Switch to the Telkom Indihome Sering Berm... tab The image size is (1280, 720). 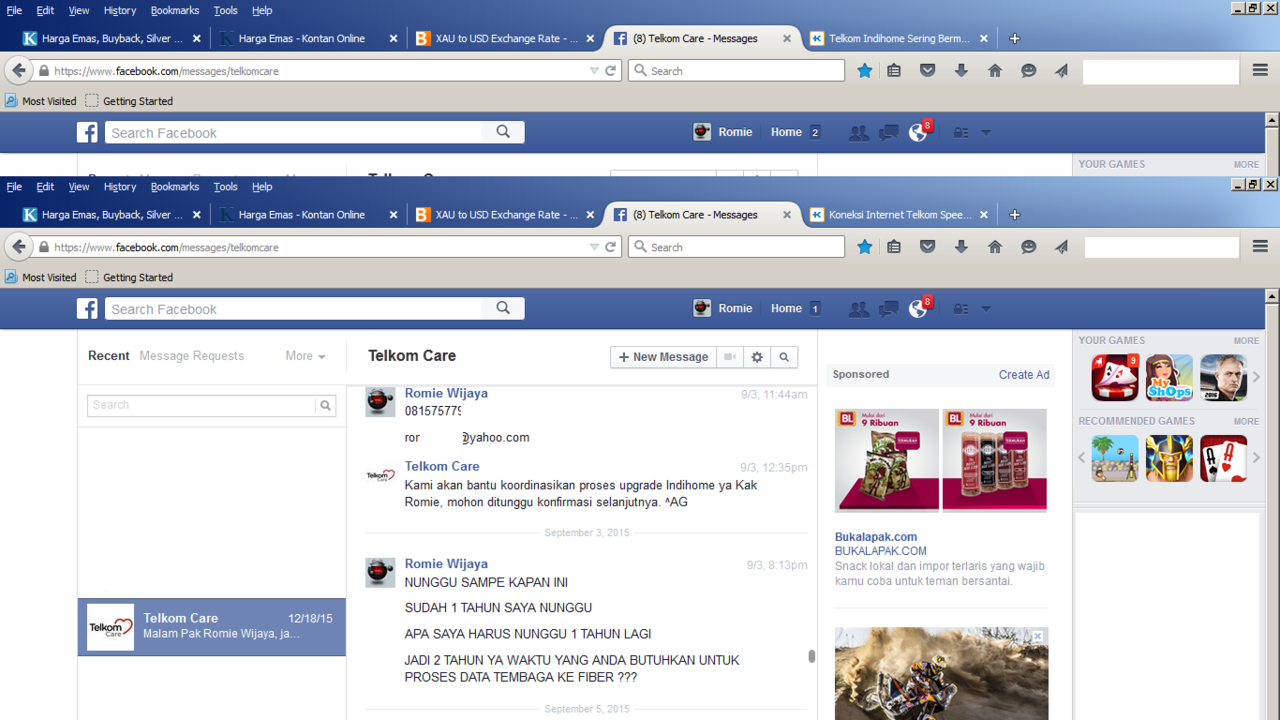tap(900, 39)
